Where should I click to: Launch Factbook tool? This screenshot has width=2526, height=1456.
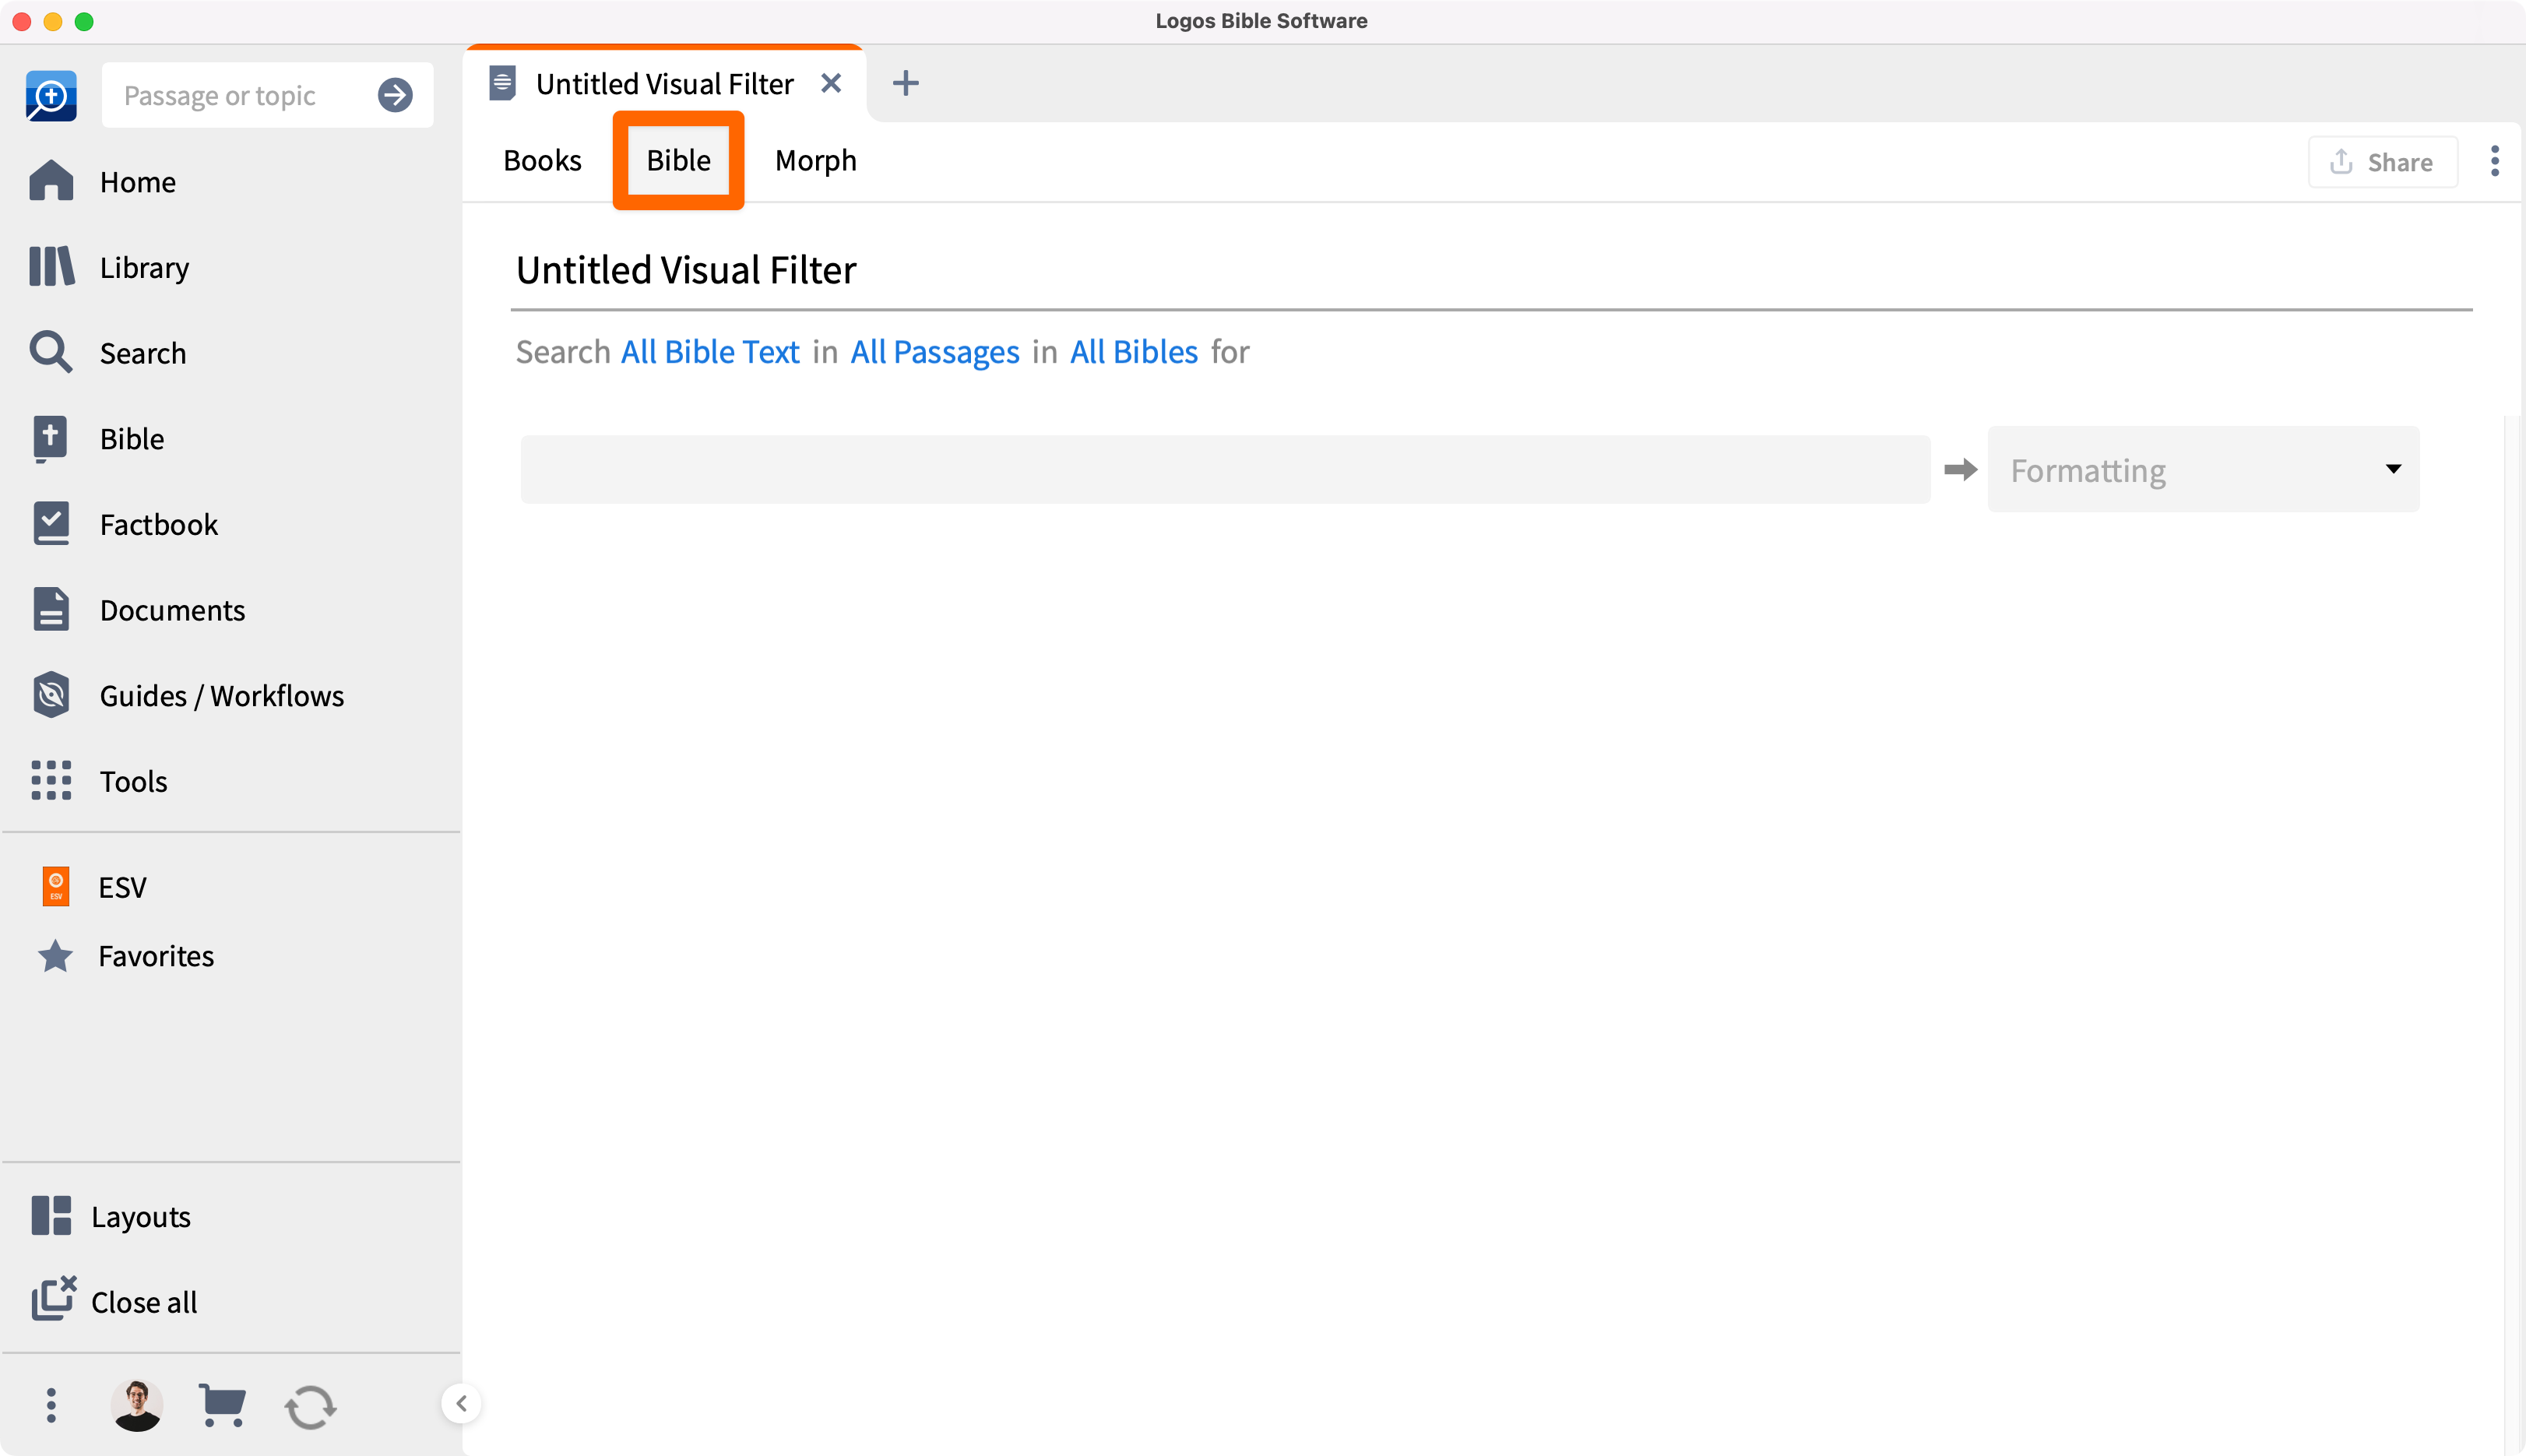[124, 524]
